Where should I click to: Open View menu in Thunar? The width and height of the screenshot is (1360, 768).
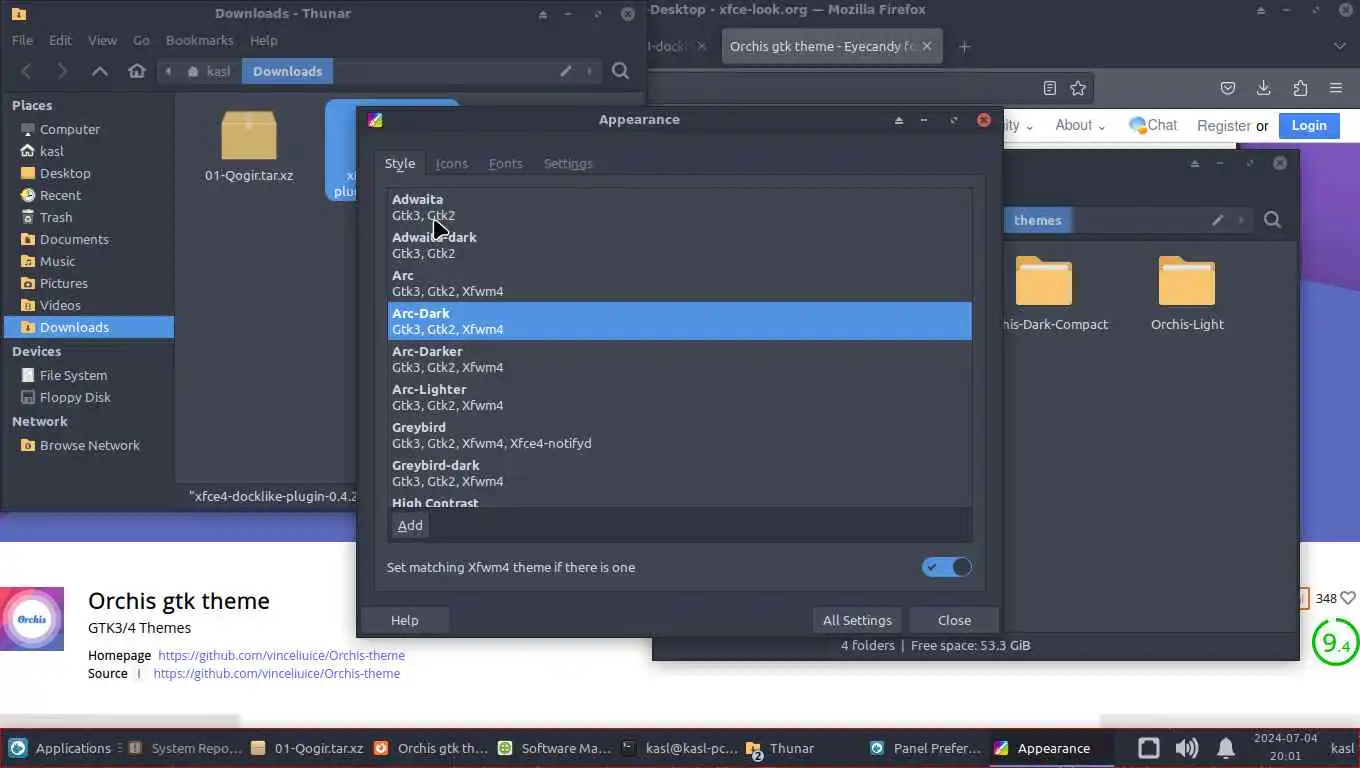tap(102, 40)
